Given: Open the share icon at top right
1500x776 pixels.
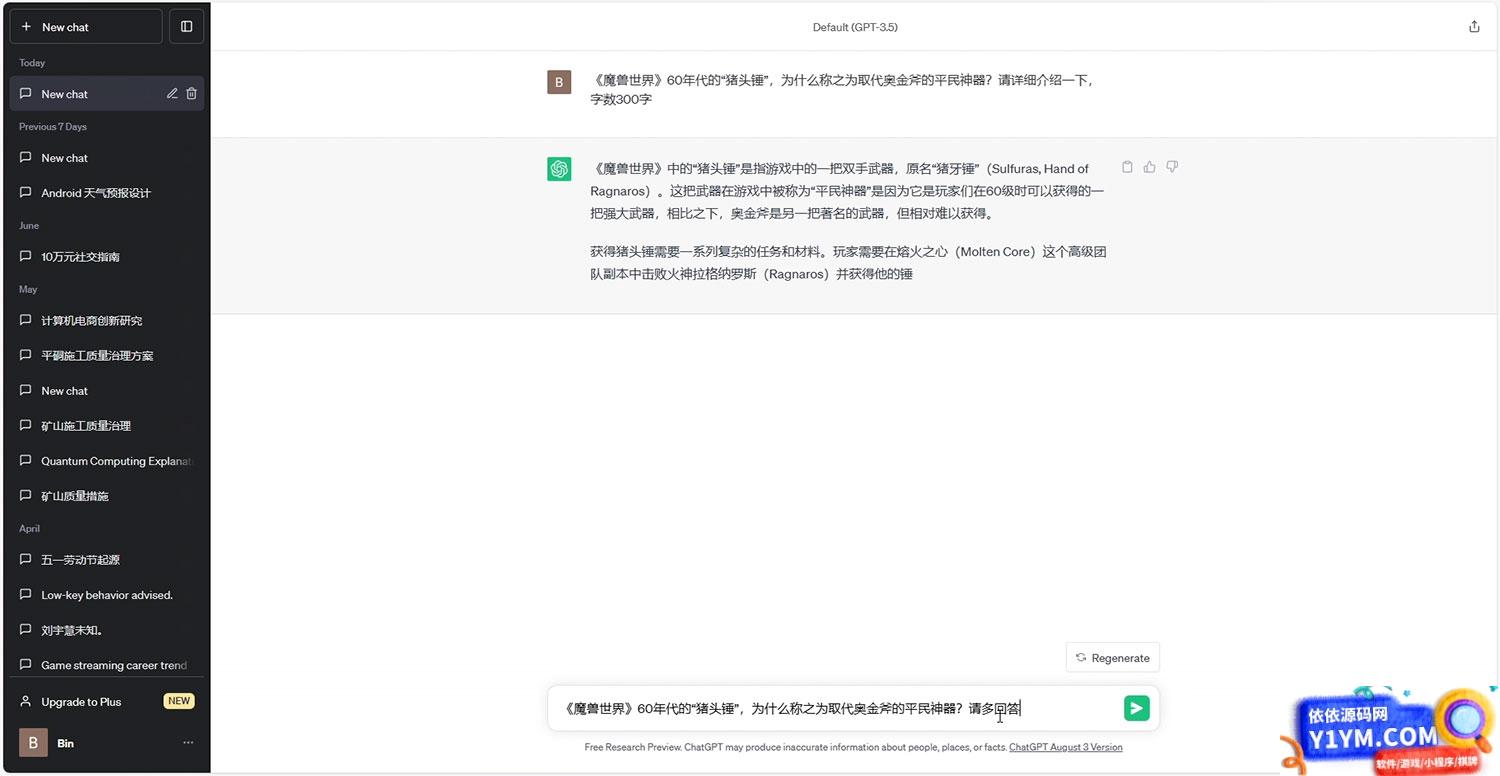Looking at the screenshot, I should [x=1474, y=27].
